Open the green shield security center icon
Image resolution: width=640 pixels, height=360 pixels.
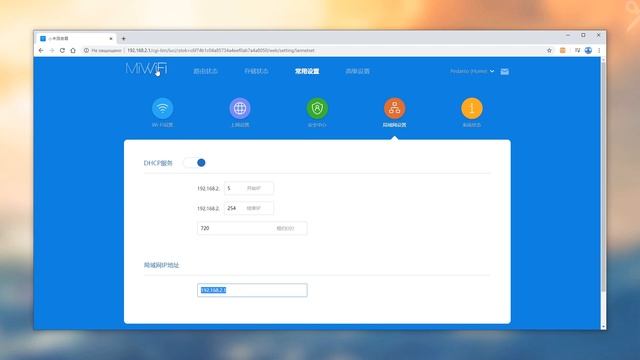pyautogui.click(x=317, y=108)
